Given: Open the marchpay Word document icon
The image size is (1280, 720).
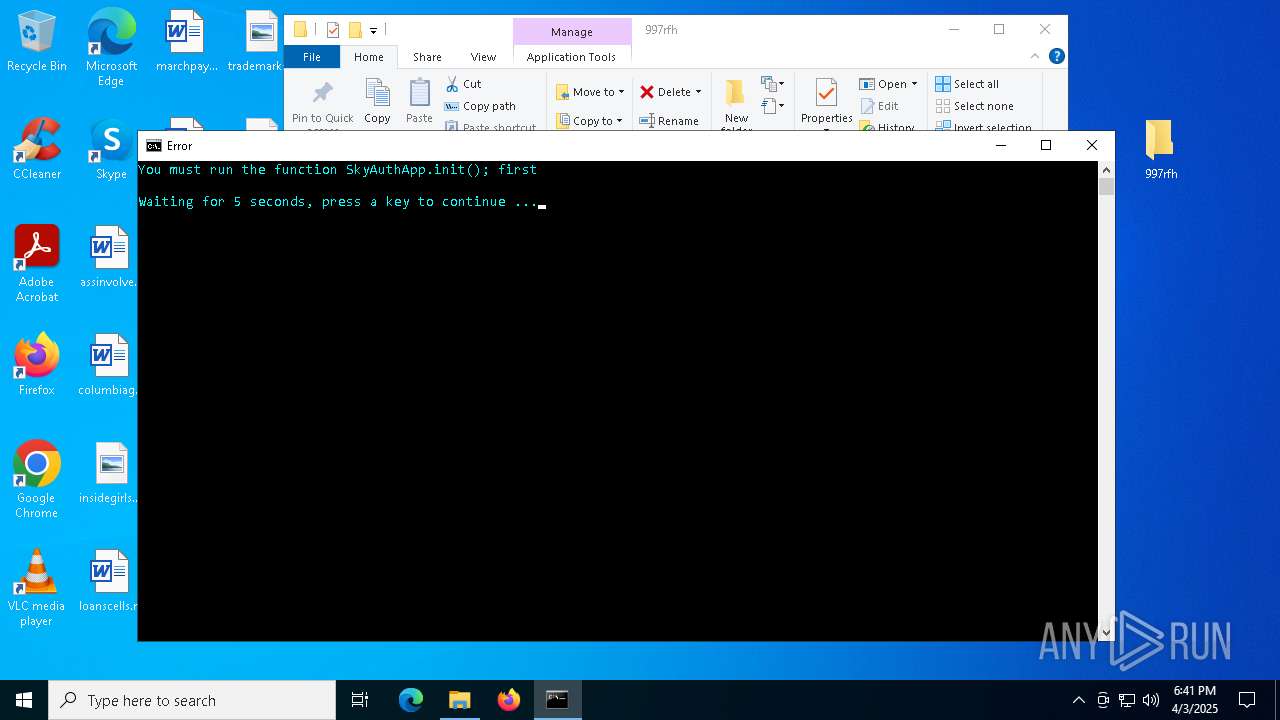Looking at the screenshot, I should (186, 42).
